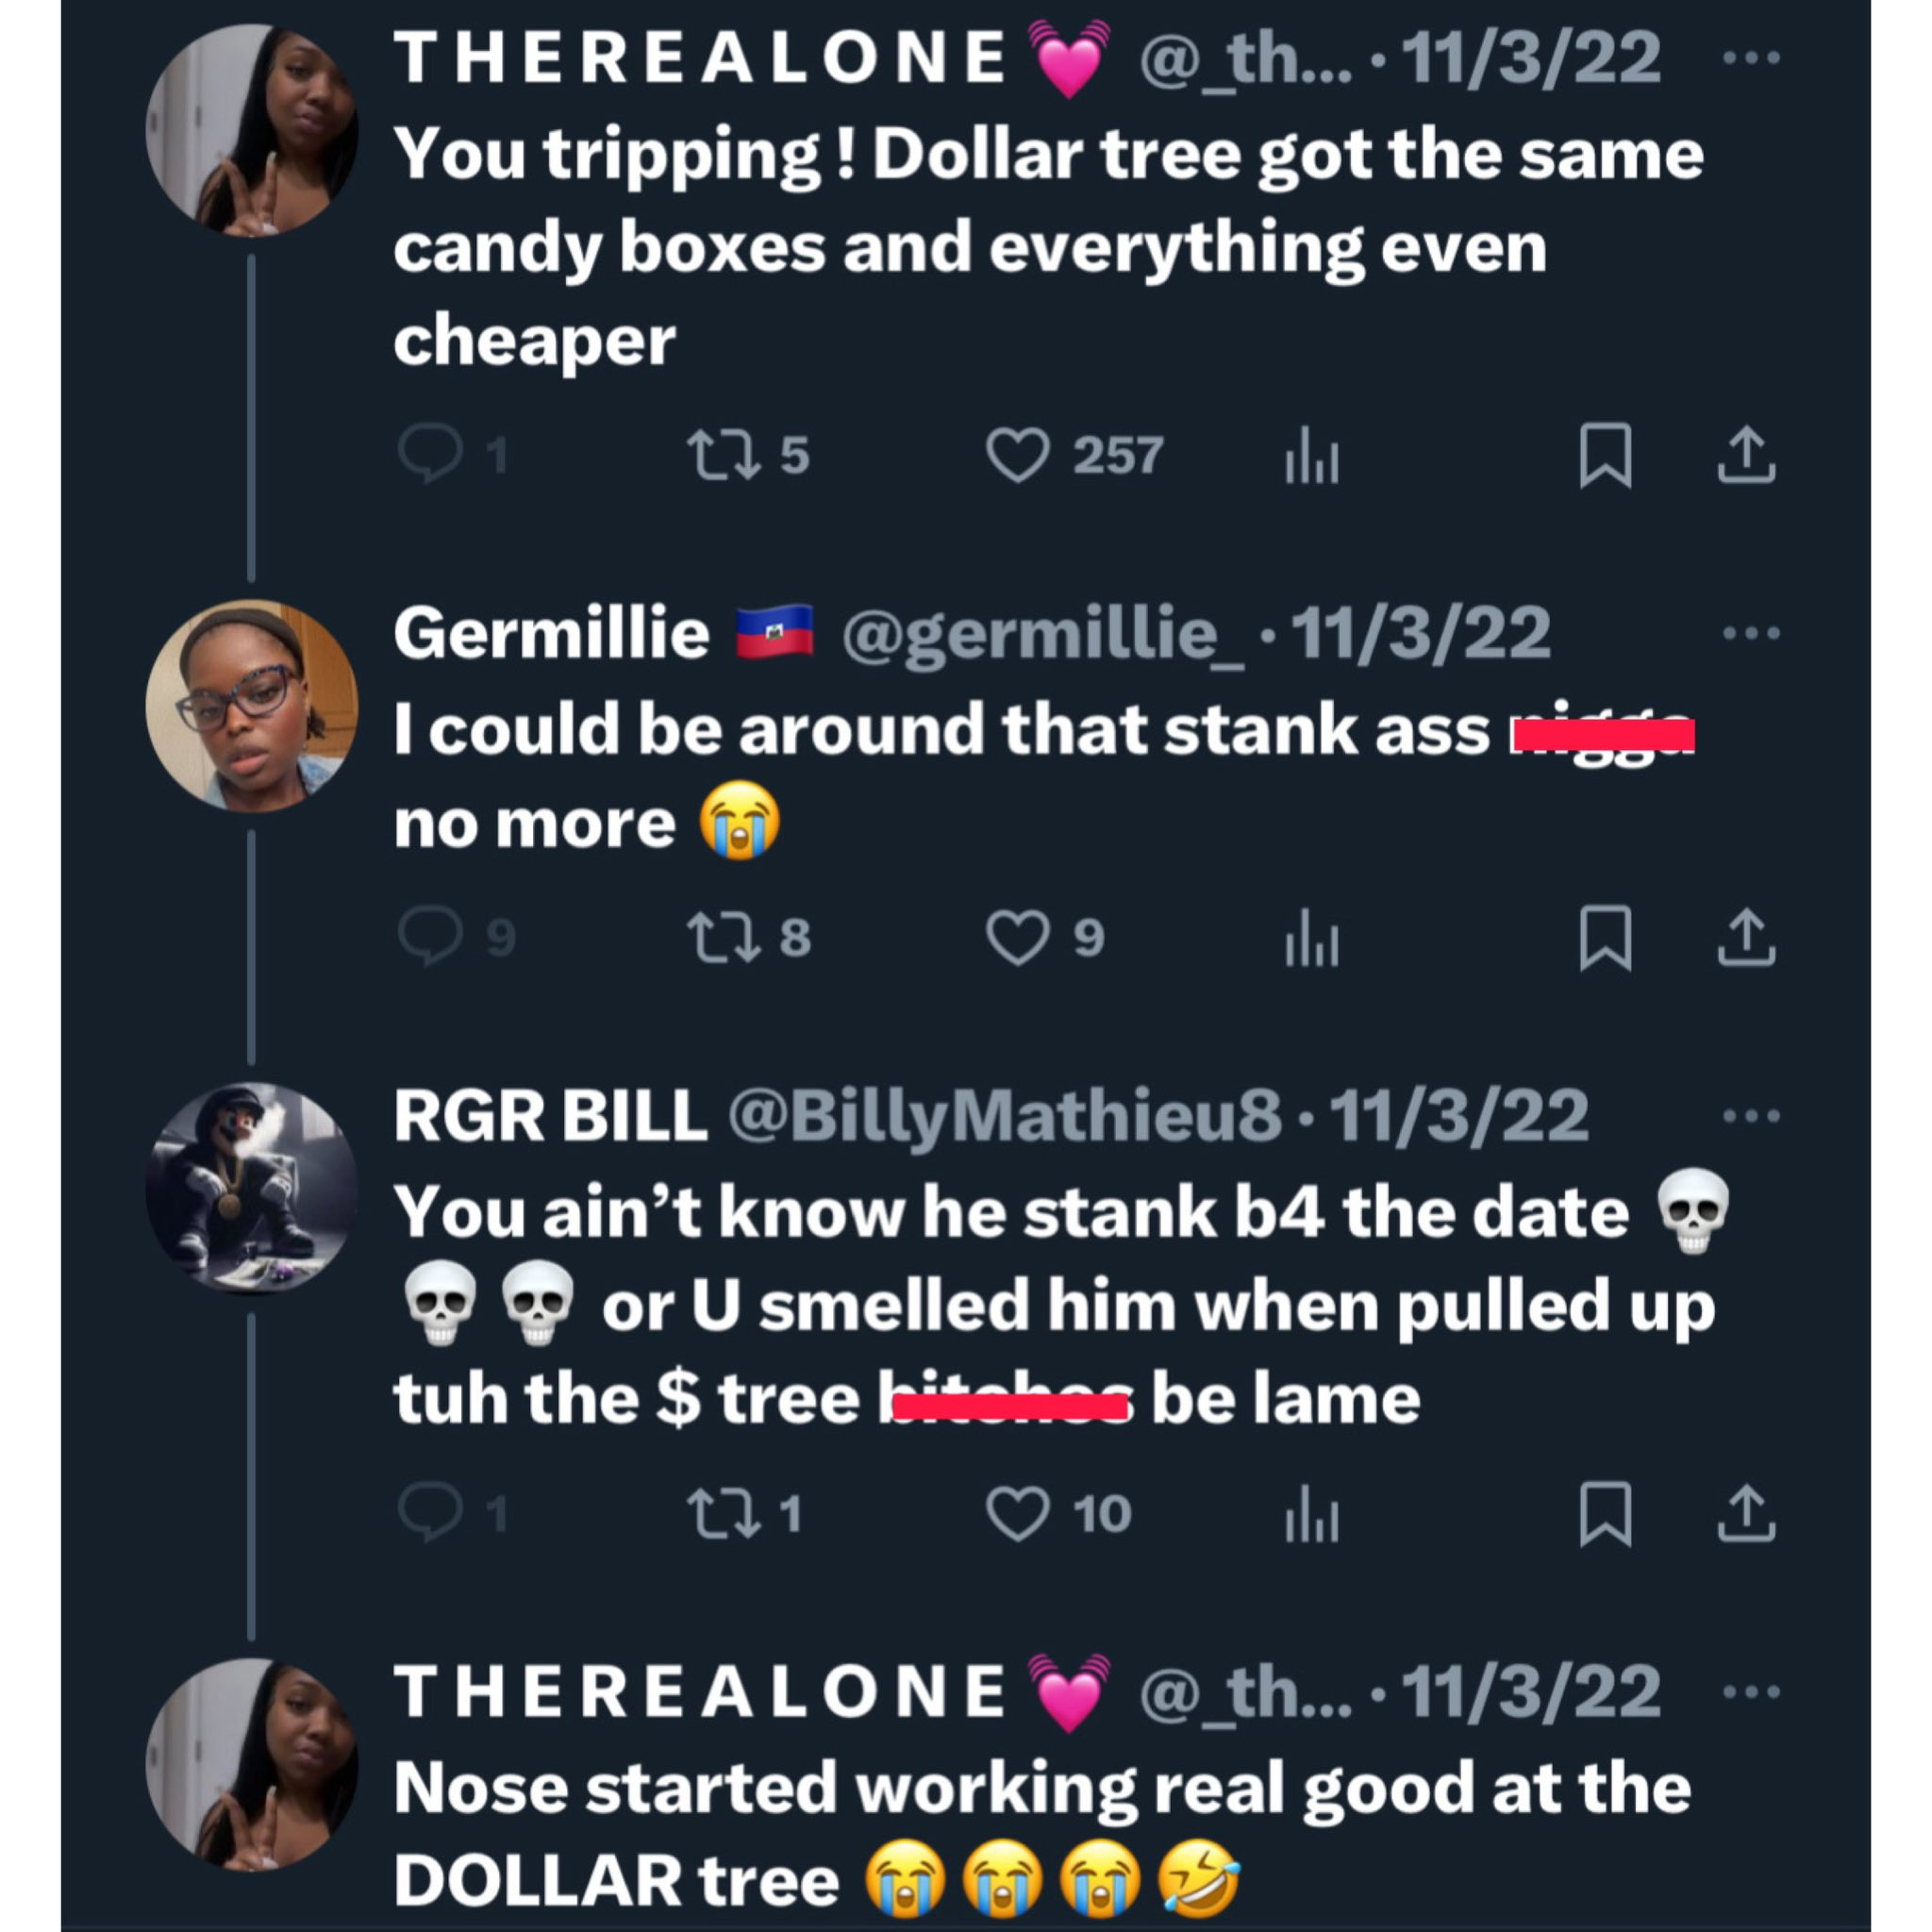Share the Germillie tweet

[1745, 937]
